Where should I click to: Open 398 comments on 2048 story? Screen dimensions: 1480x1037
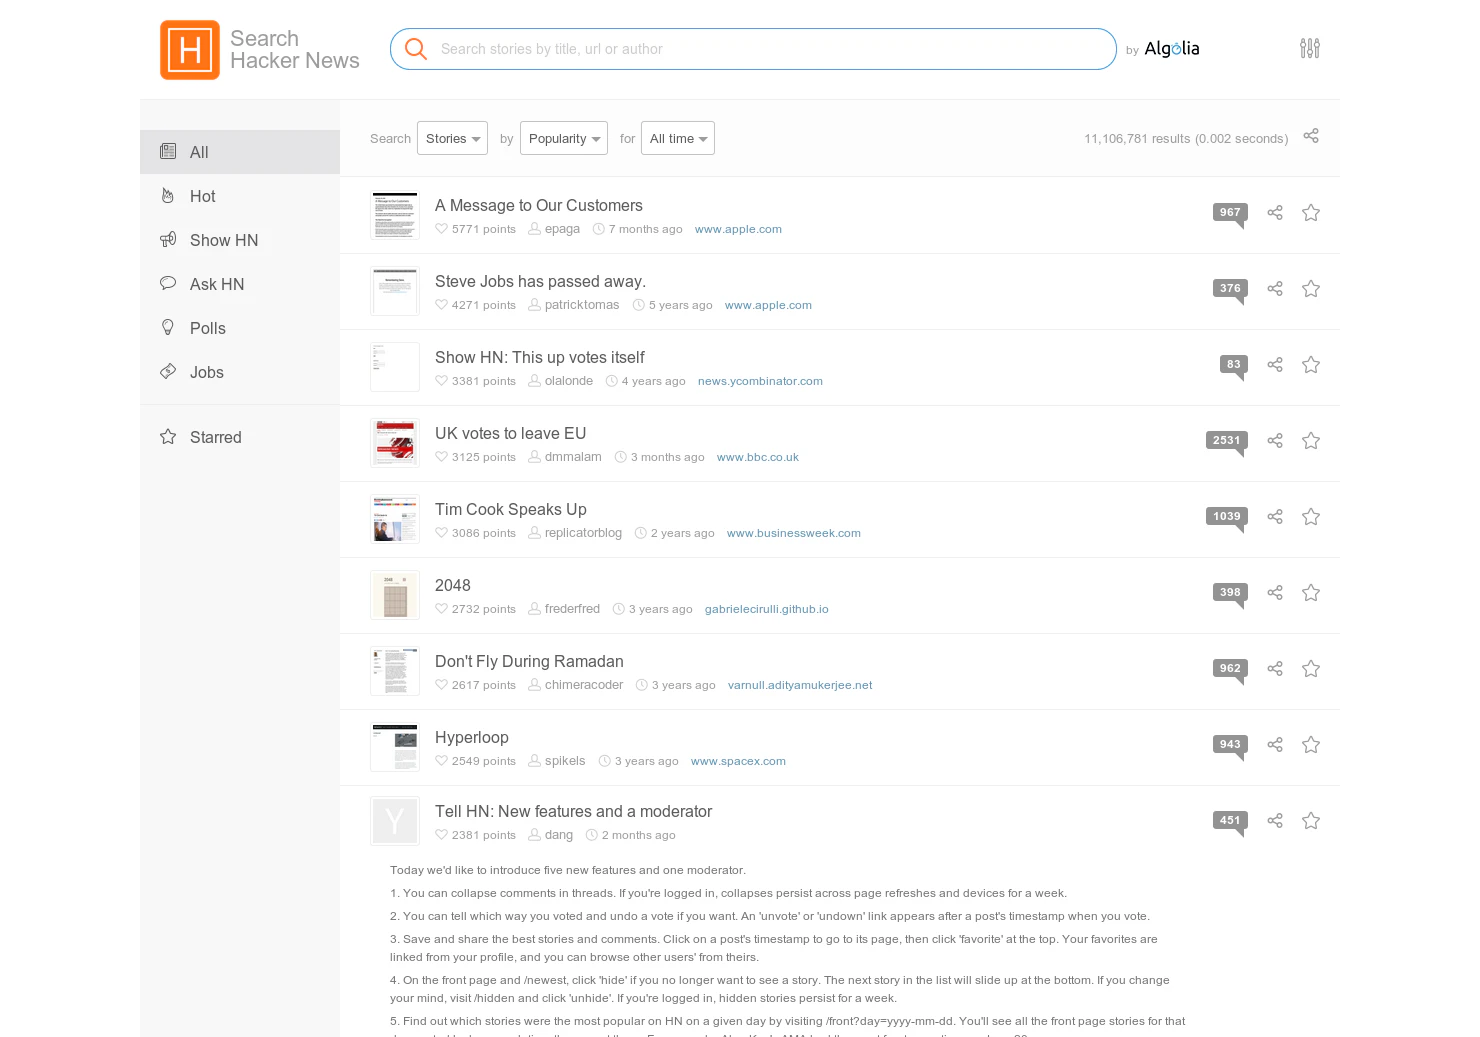pyautogui.click(x=1230, y=593)
